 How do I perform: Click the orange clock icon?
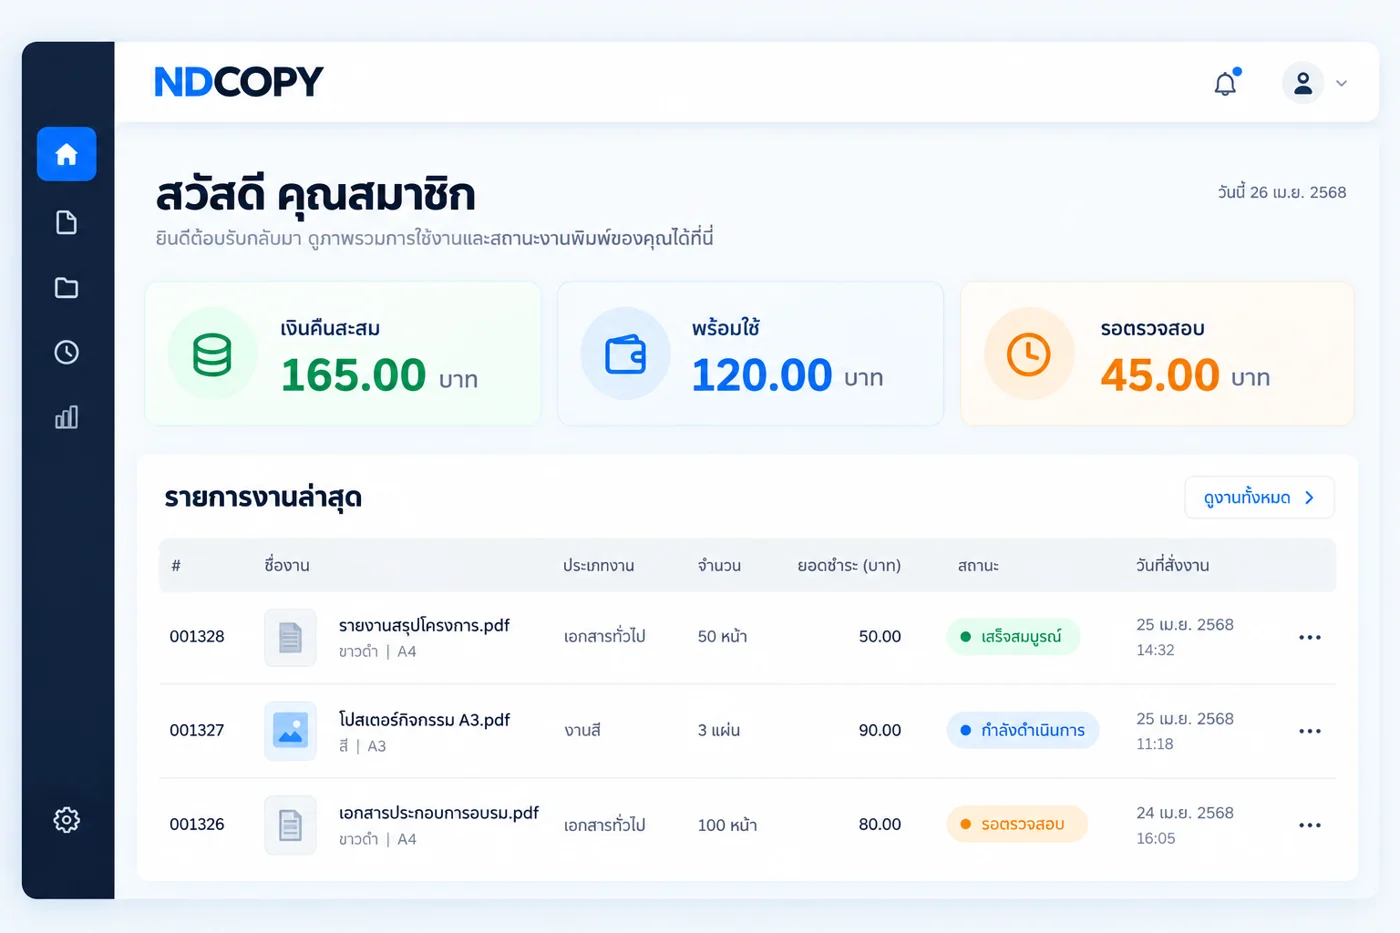point(1029,354)
